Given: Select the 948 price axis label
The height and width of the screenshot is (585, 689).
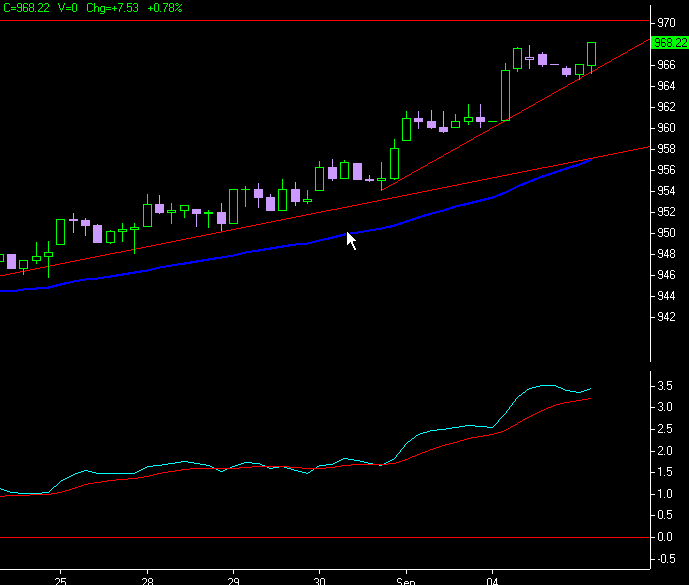Looking at the screenshot, I should tap(666, 254).
